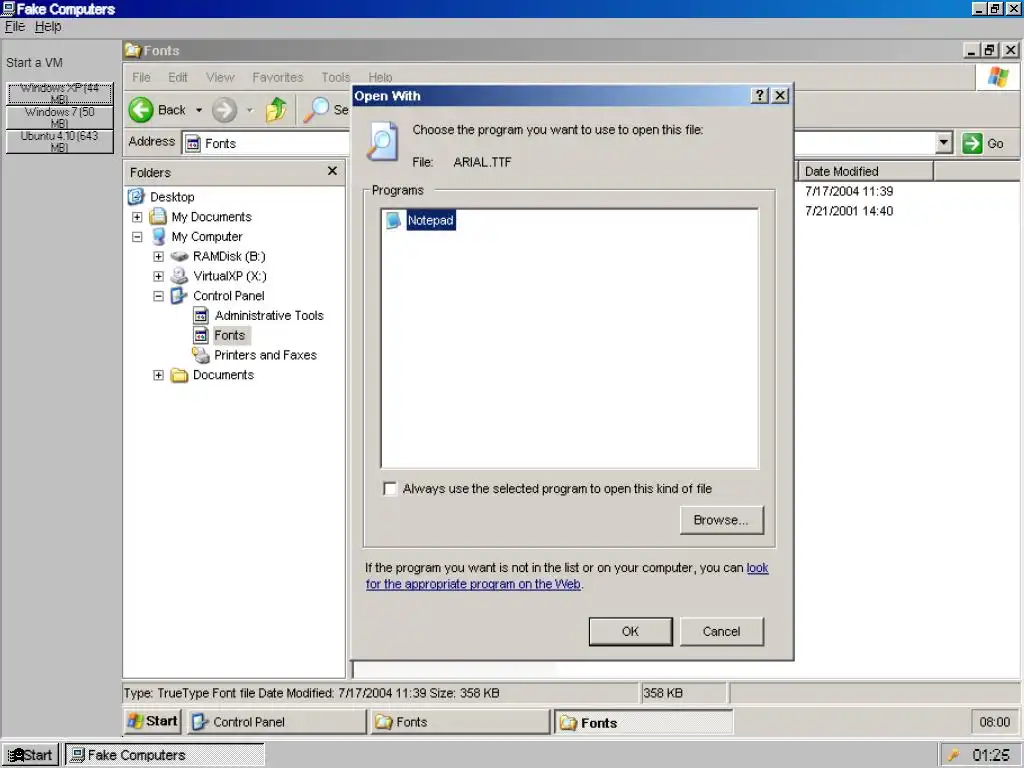Image resolution: width=1024 pixels, height=768 pixels.
Task: Check Always use the selected program box
Action: pyautogui.click(x=390, y=488)
